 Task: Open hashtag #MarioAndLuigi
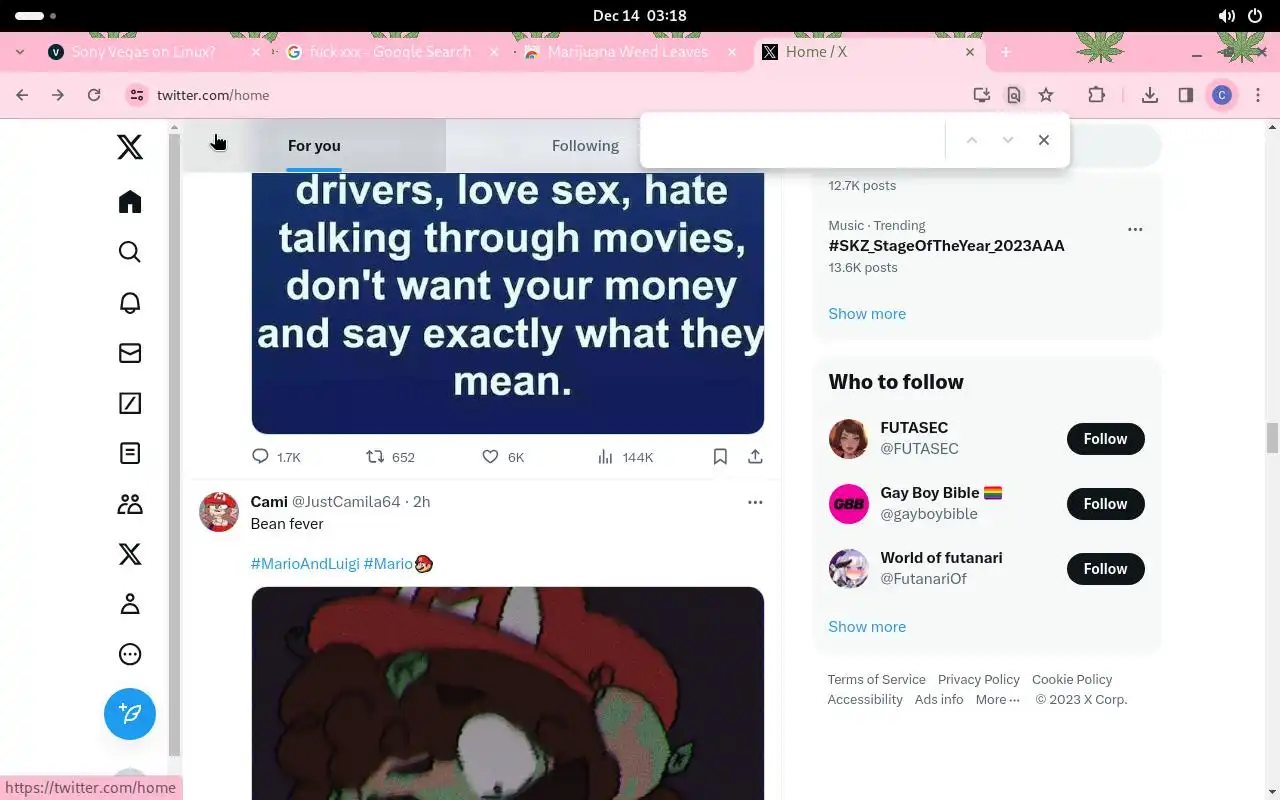click(x=305, y=564)
